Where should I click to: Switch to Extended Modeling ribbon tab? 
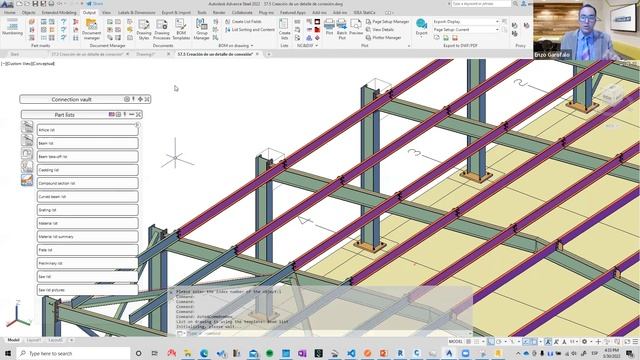click(59, 13)
